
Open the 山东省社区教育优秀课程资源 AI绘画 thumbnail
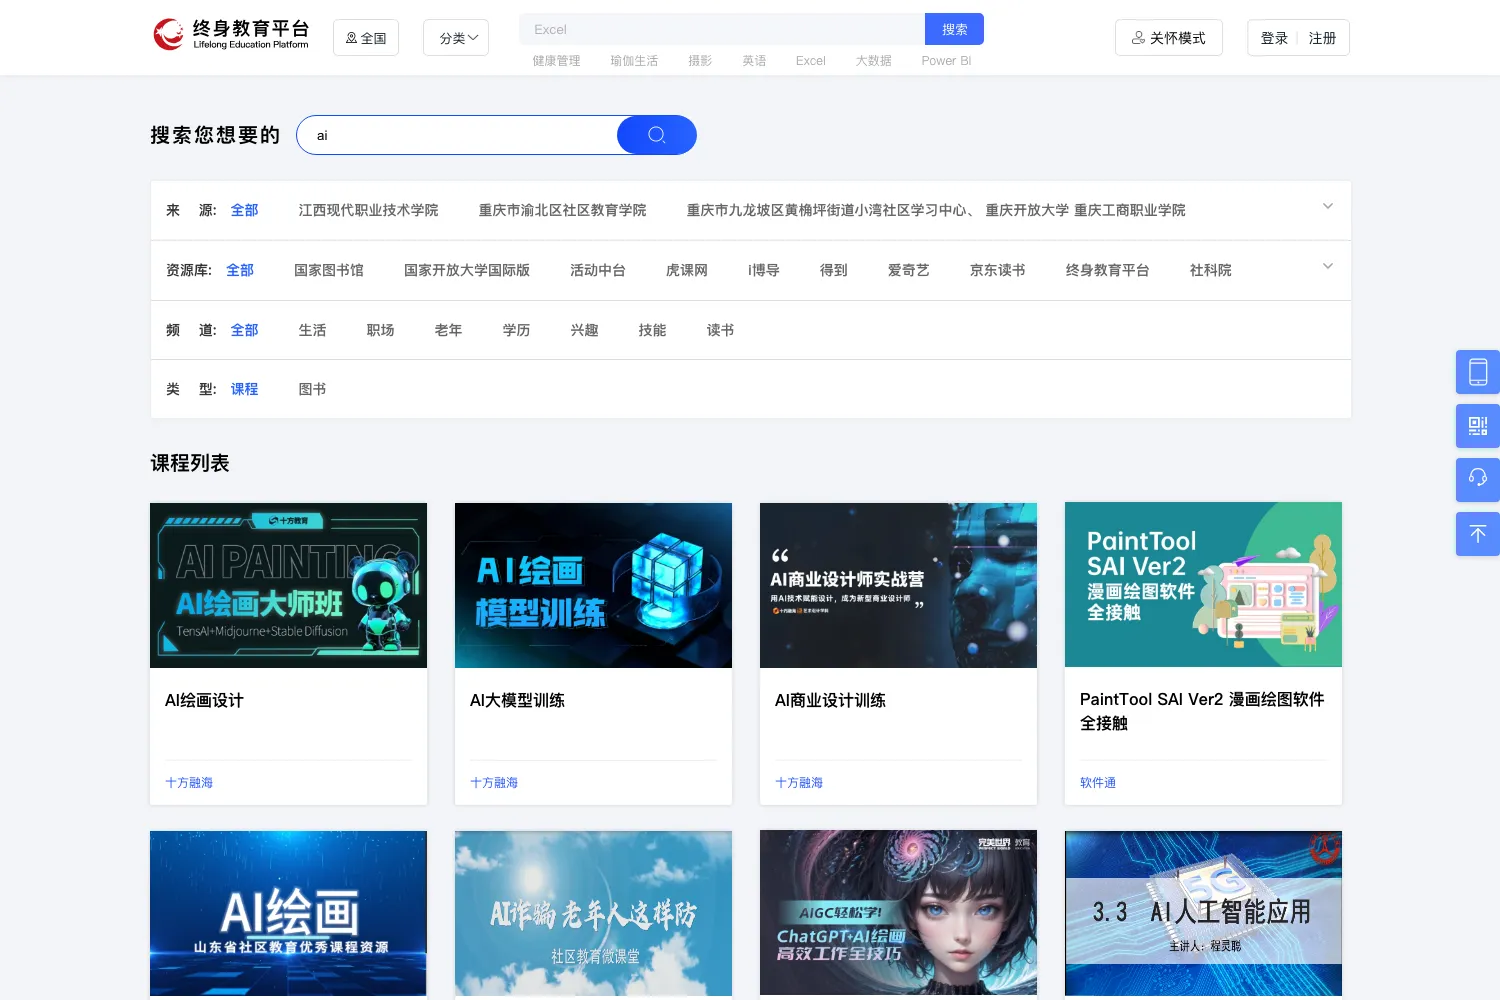click(288, 913)
